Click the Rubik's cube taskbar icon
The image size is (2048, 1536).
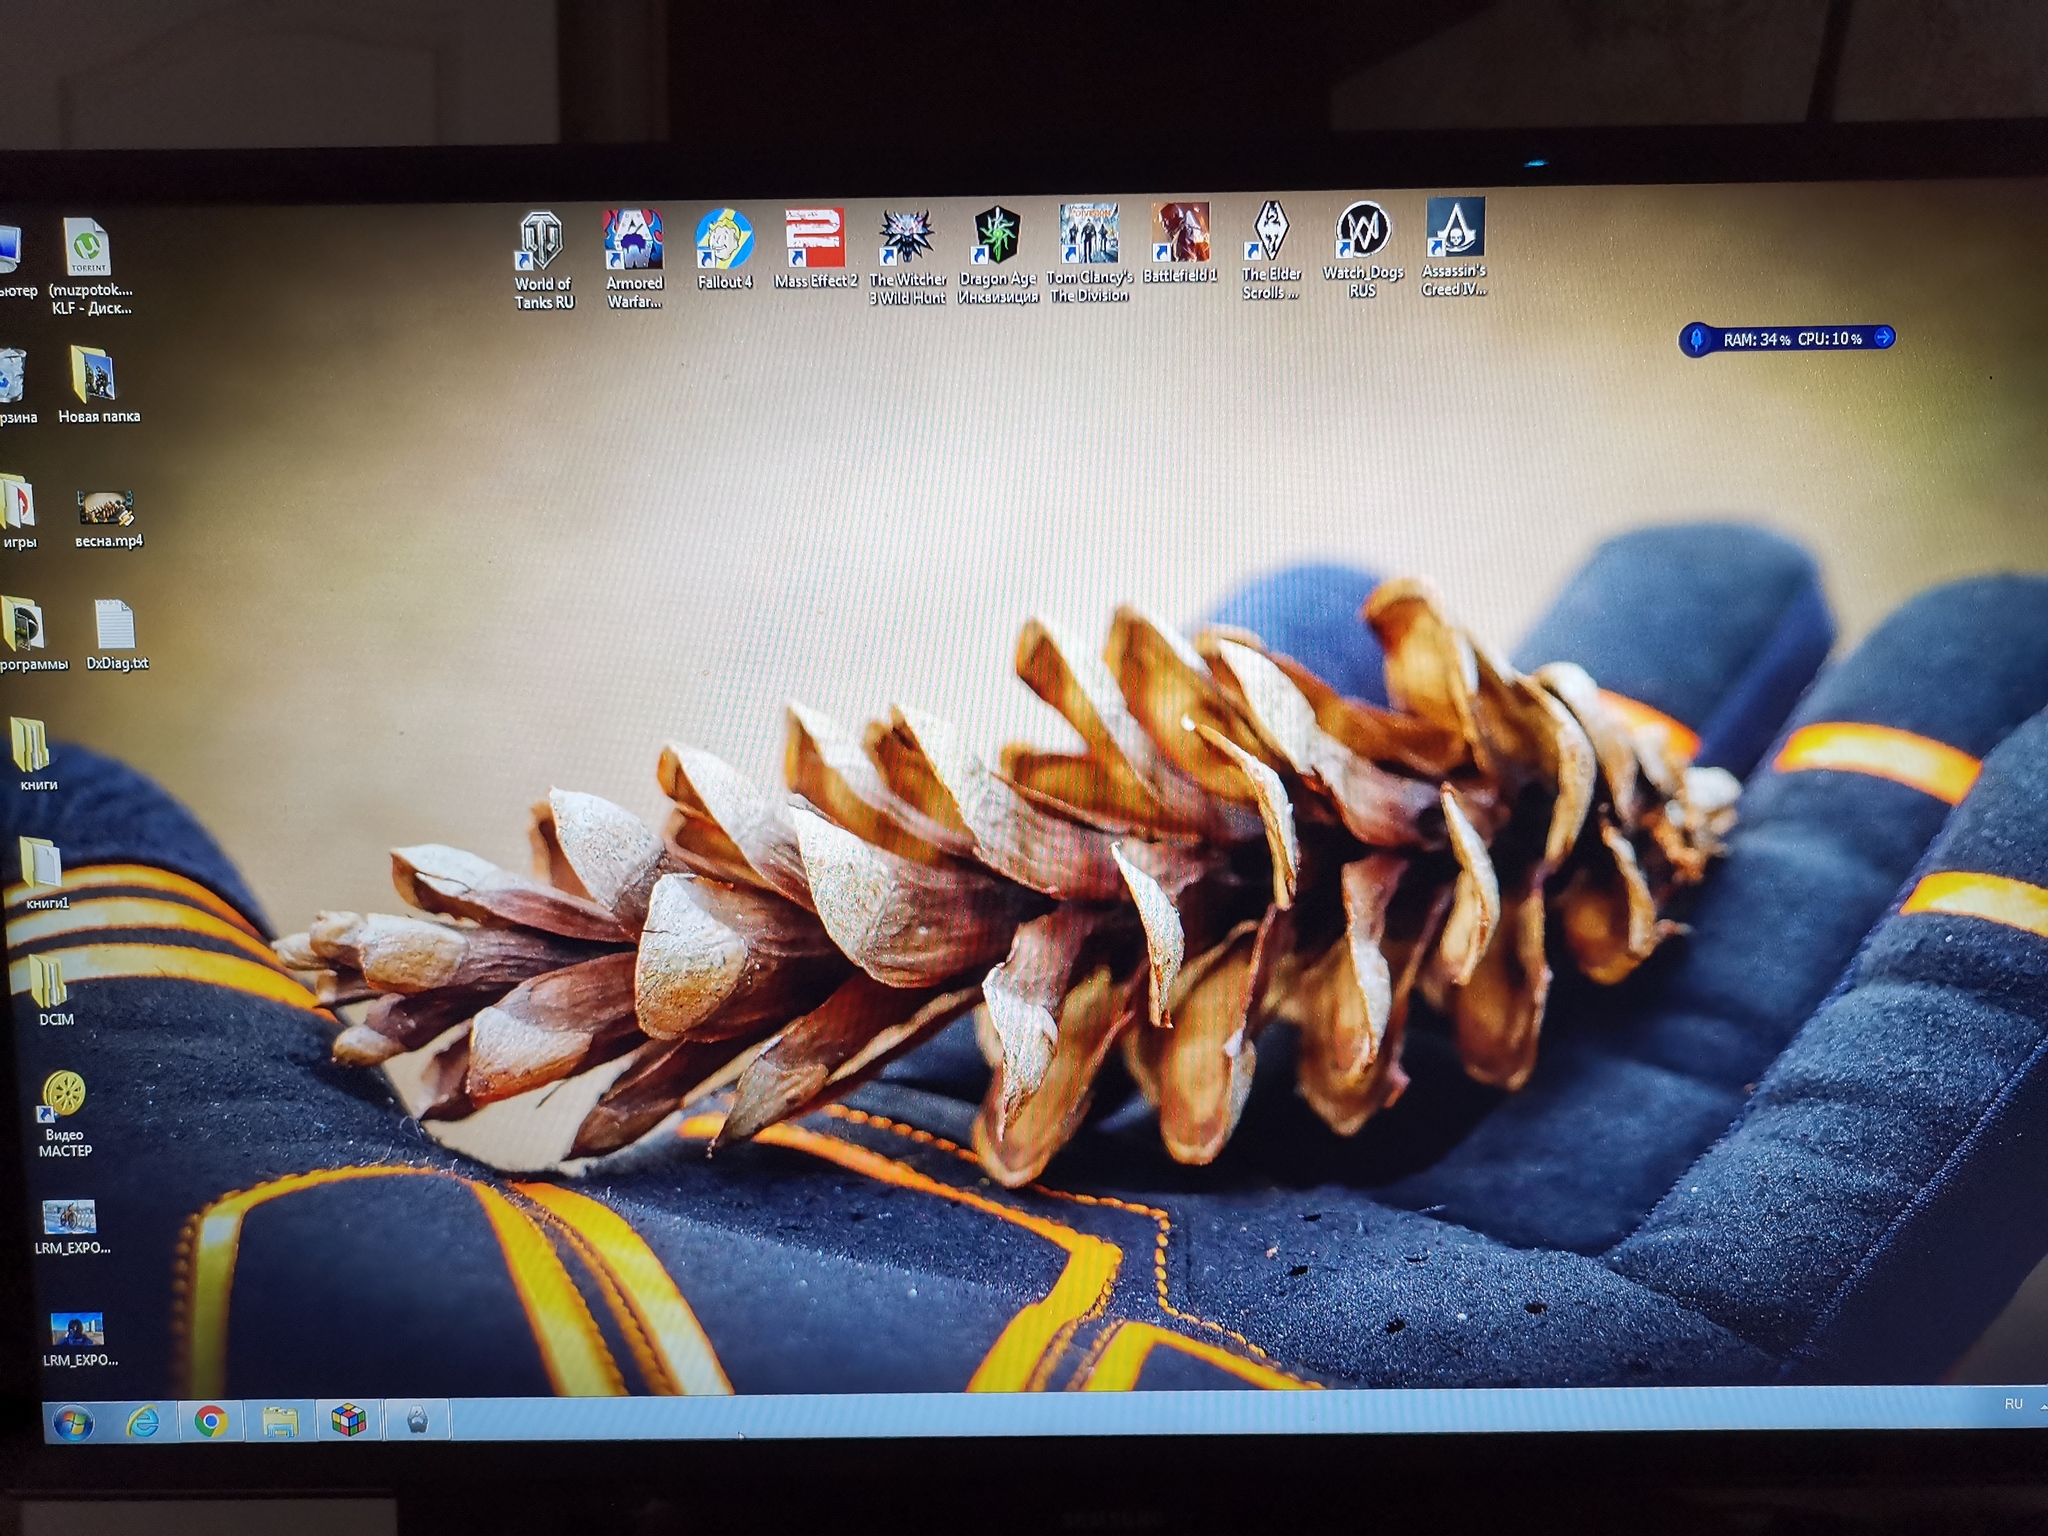click(348, 1420)
